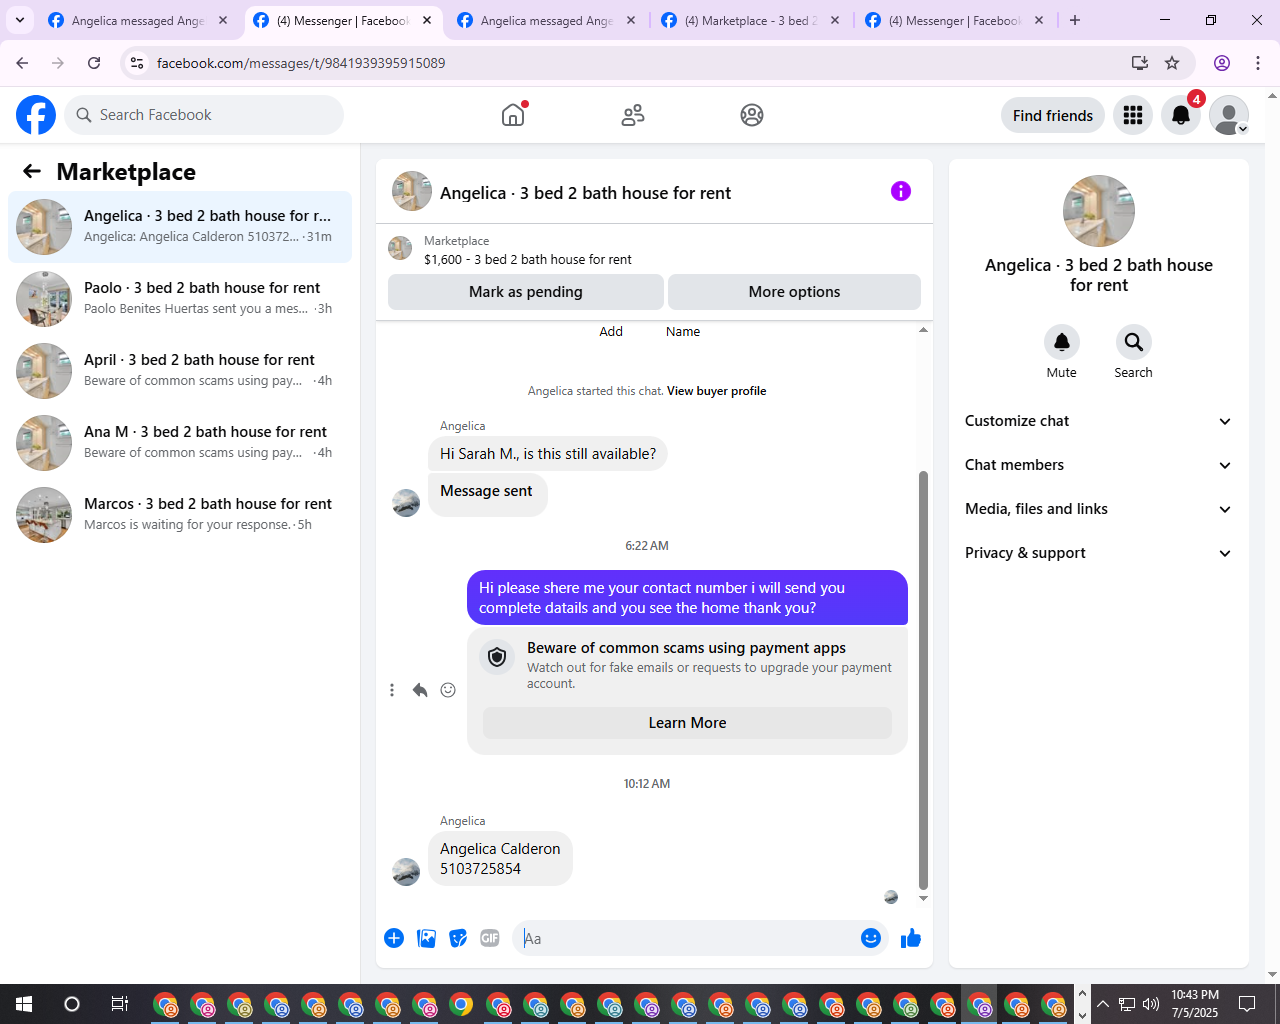
Task: Focus the Search Facebook field
Action: [x=204, y=115]
